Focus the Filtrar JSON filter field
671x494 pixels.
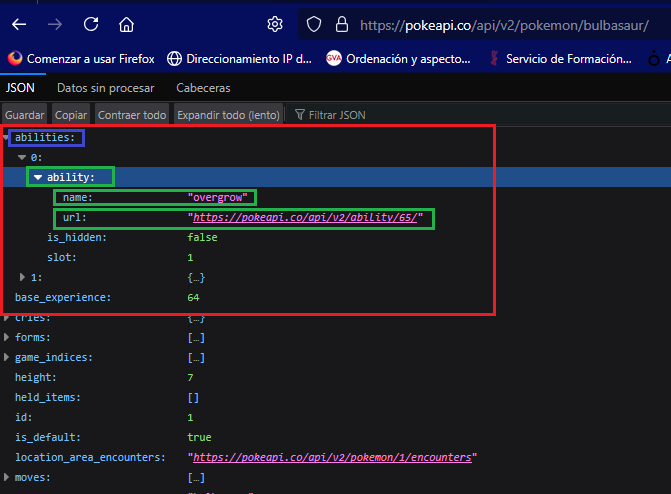pos(337,115)
